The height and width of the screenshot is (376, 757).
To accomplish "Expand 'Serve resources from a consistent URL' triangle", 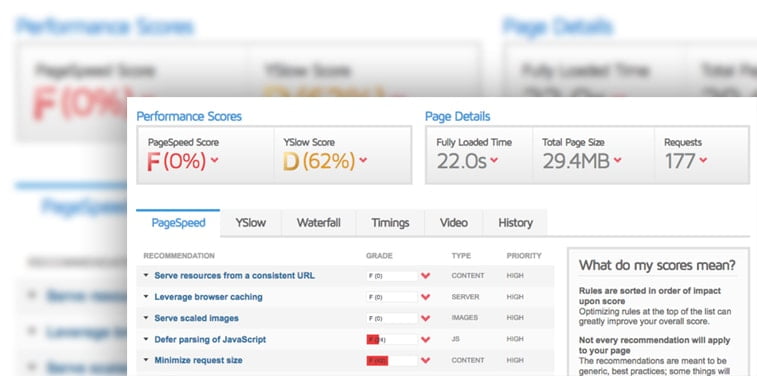I will pyautogui.click(x=146, y=276).
